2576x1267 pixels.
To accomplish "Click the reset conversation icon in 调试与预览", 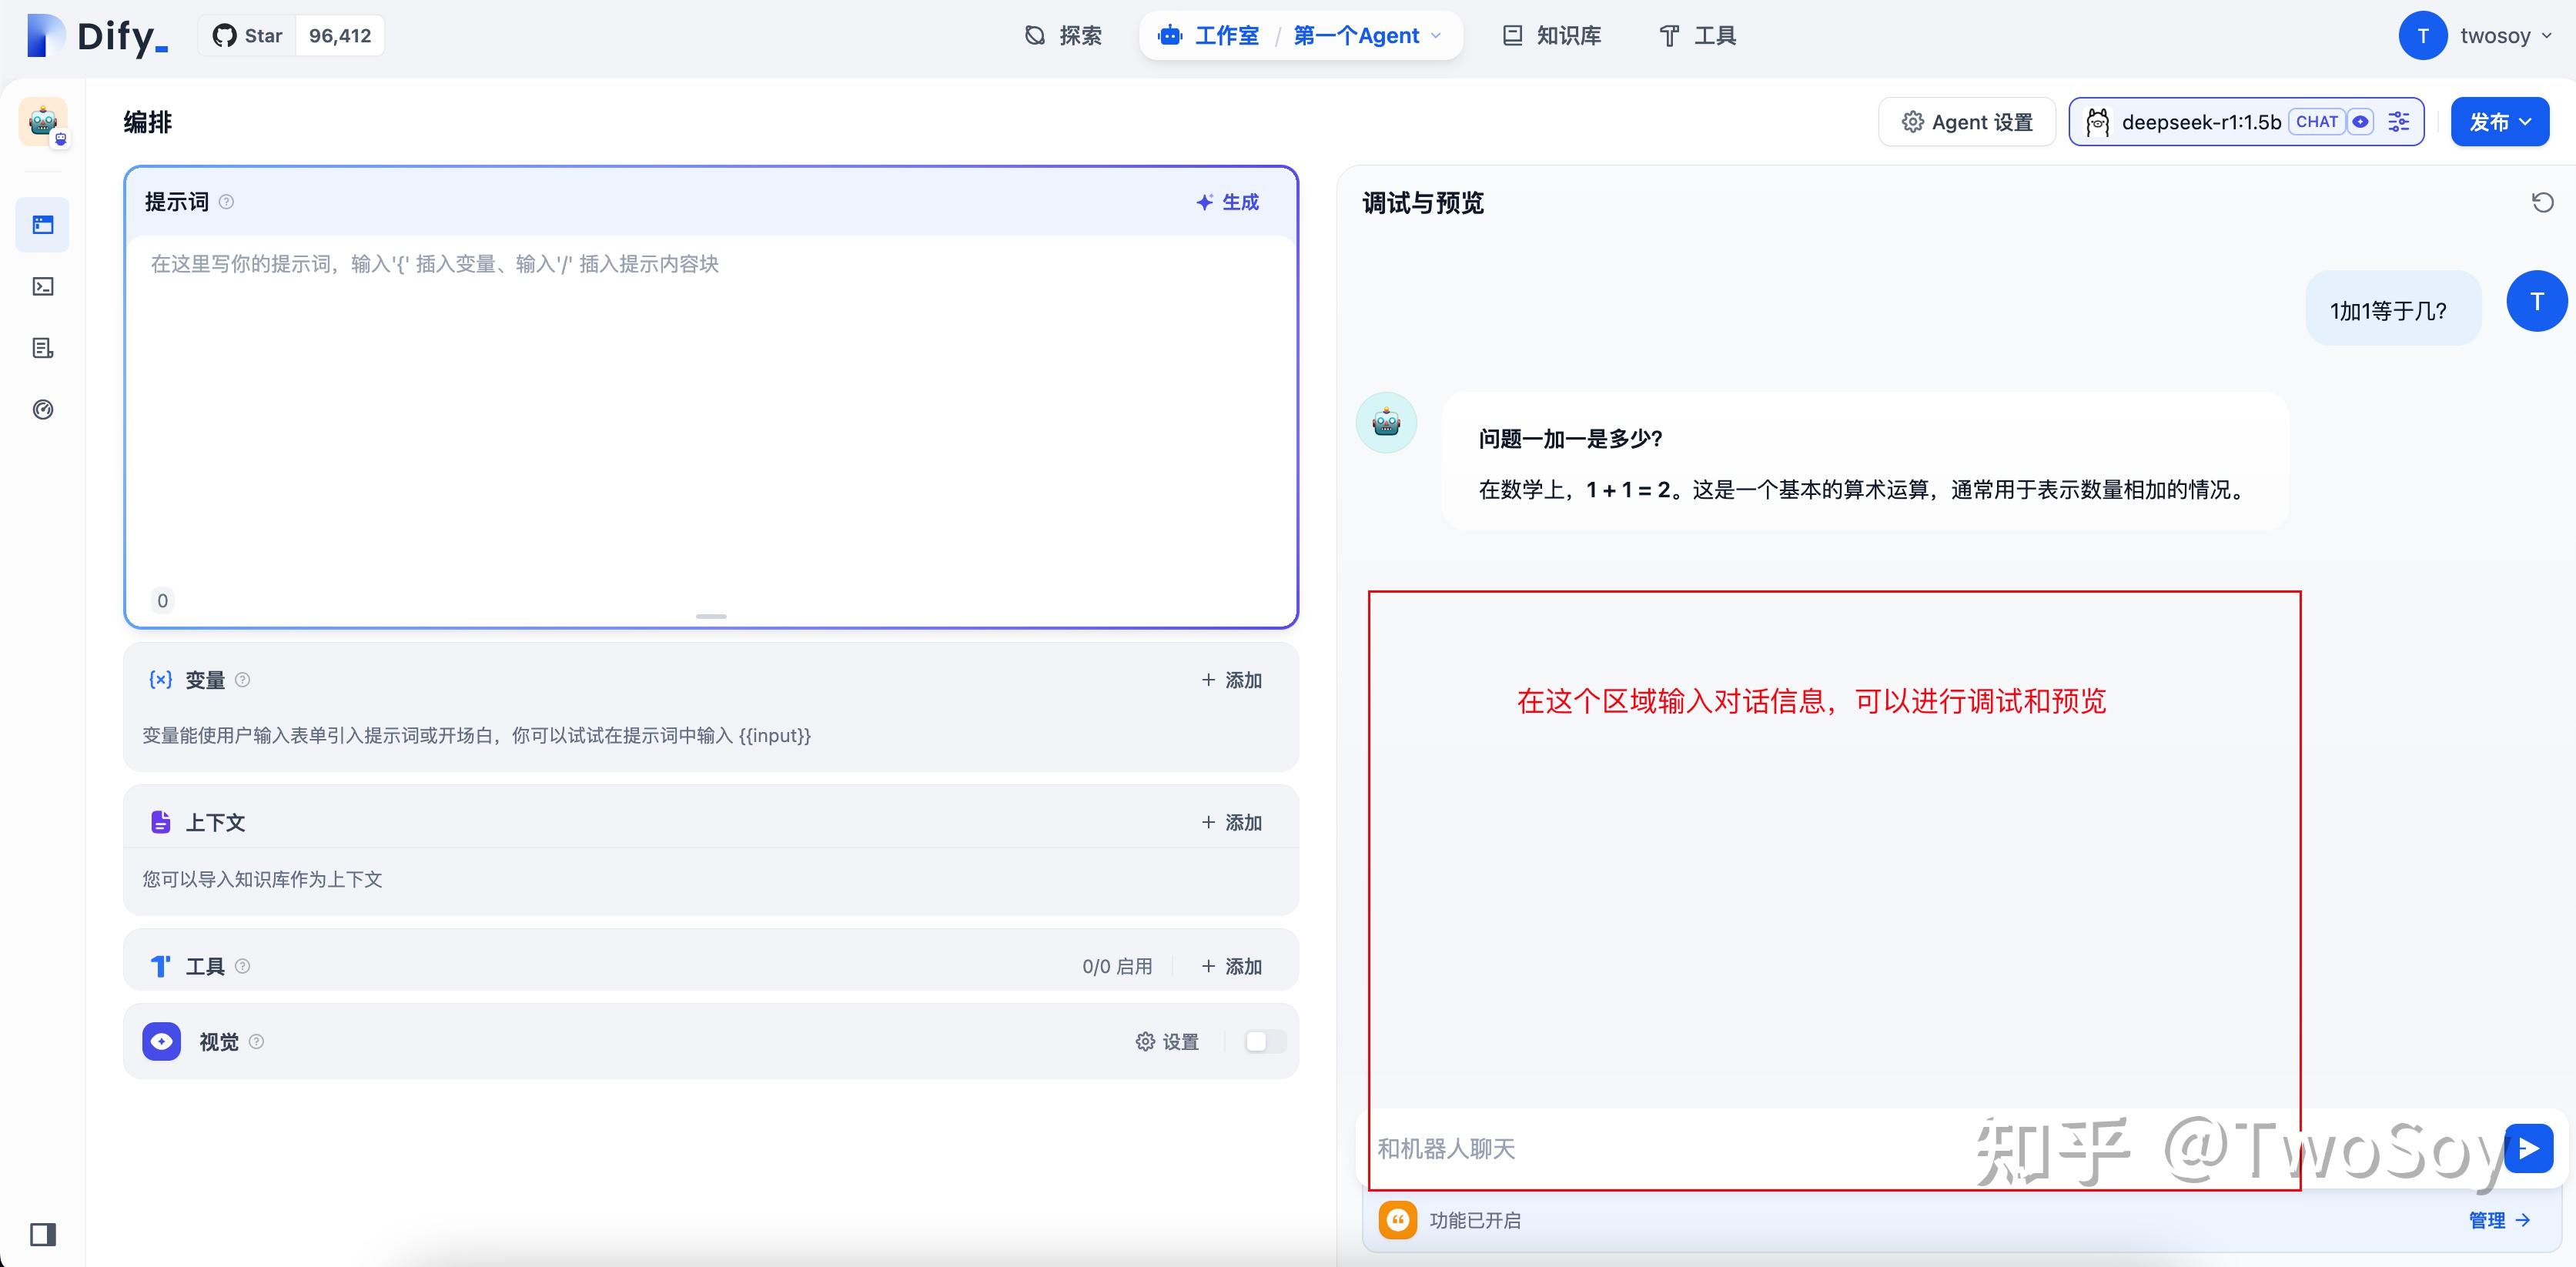I will tap(2543, 202).
